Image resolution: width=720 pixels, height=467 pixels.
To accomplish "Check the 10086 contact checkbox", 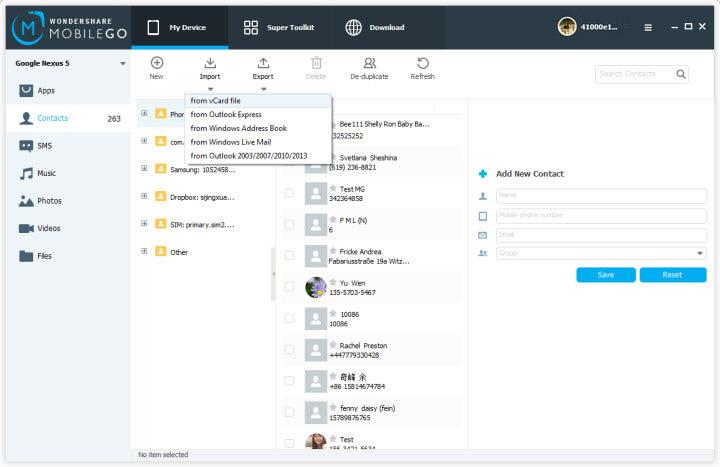I will [289, 318].
